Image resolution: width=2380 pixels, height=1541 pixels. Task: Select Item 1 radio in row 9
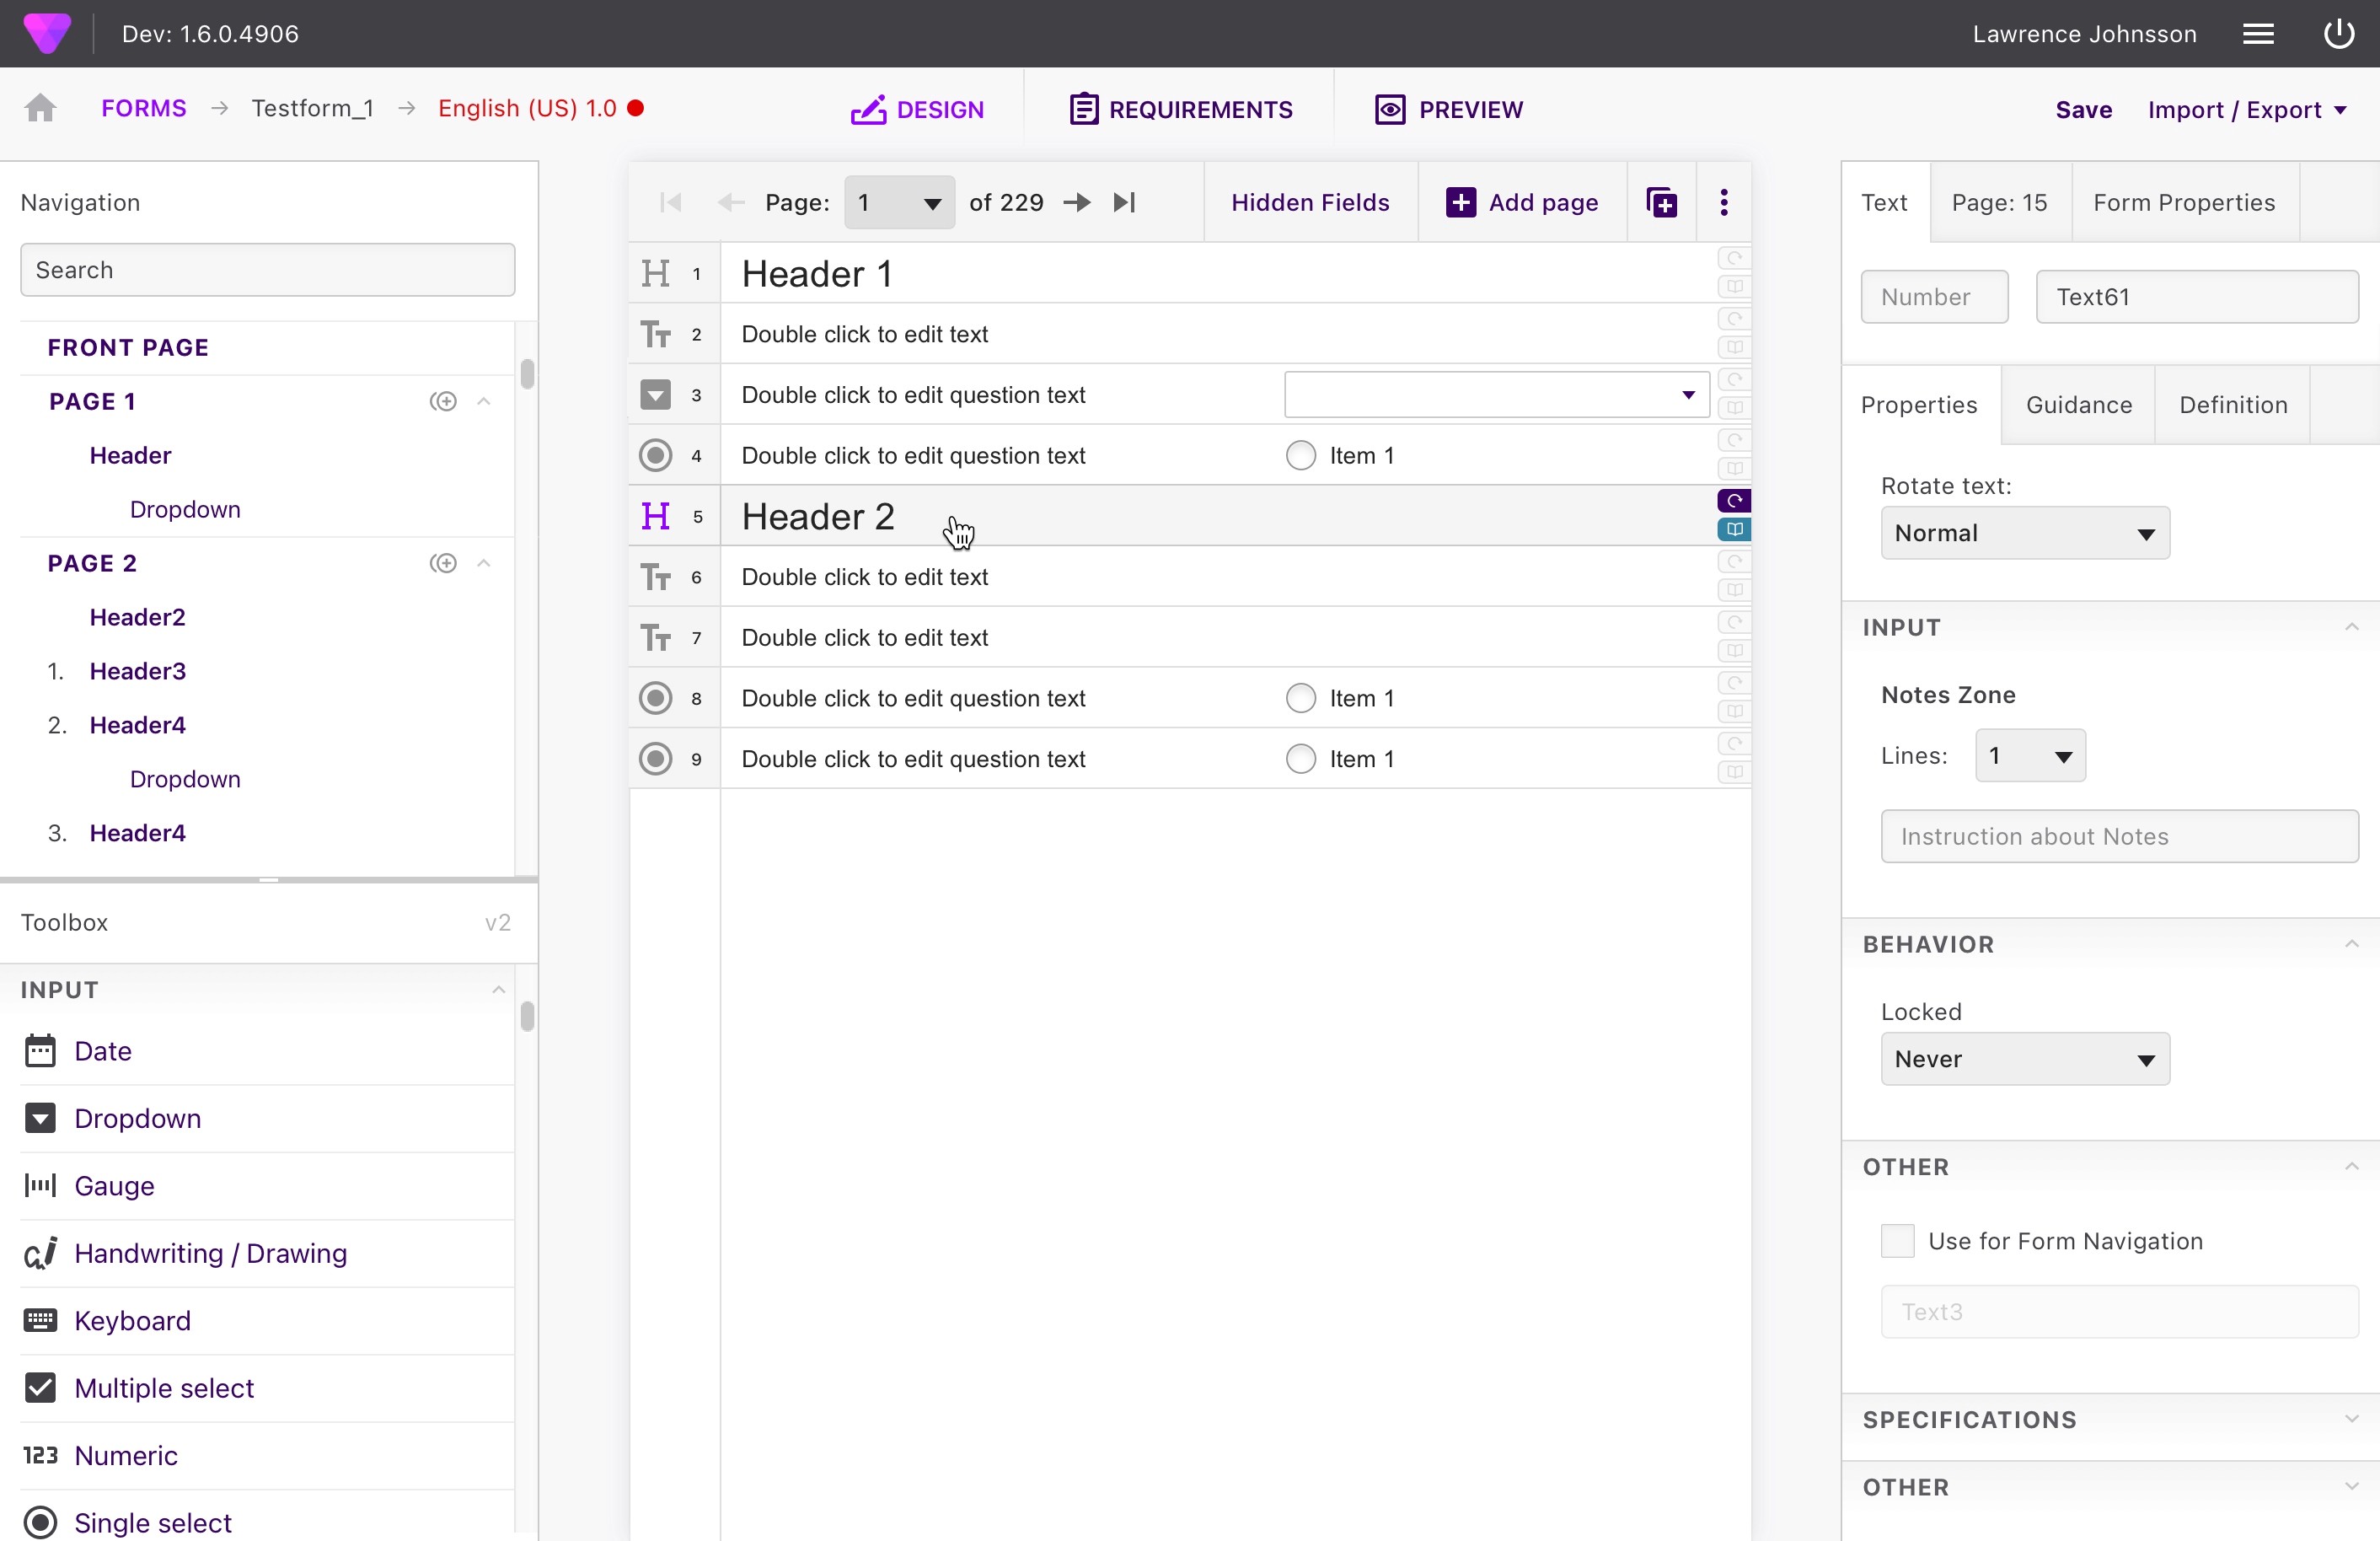click(x=1300, y=759)
